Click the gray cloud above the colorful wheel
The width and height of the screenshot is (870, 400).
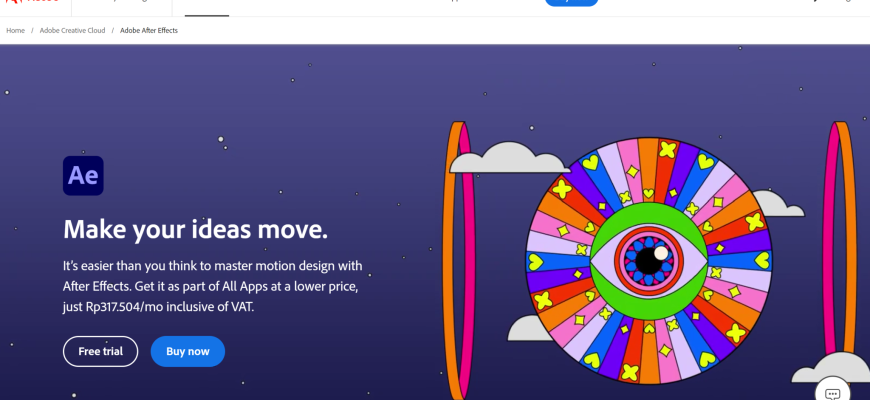[508, 158]
